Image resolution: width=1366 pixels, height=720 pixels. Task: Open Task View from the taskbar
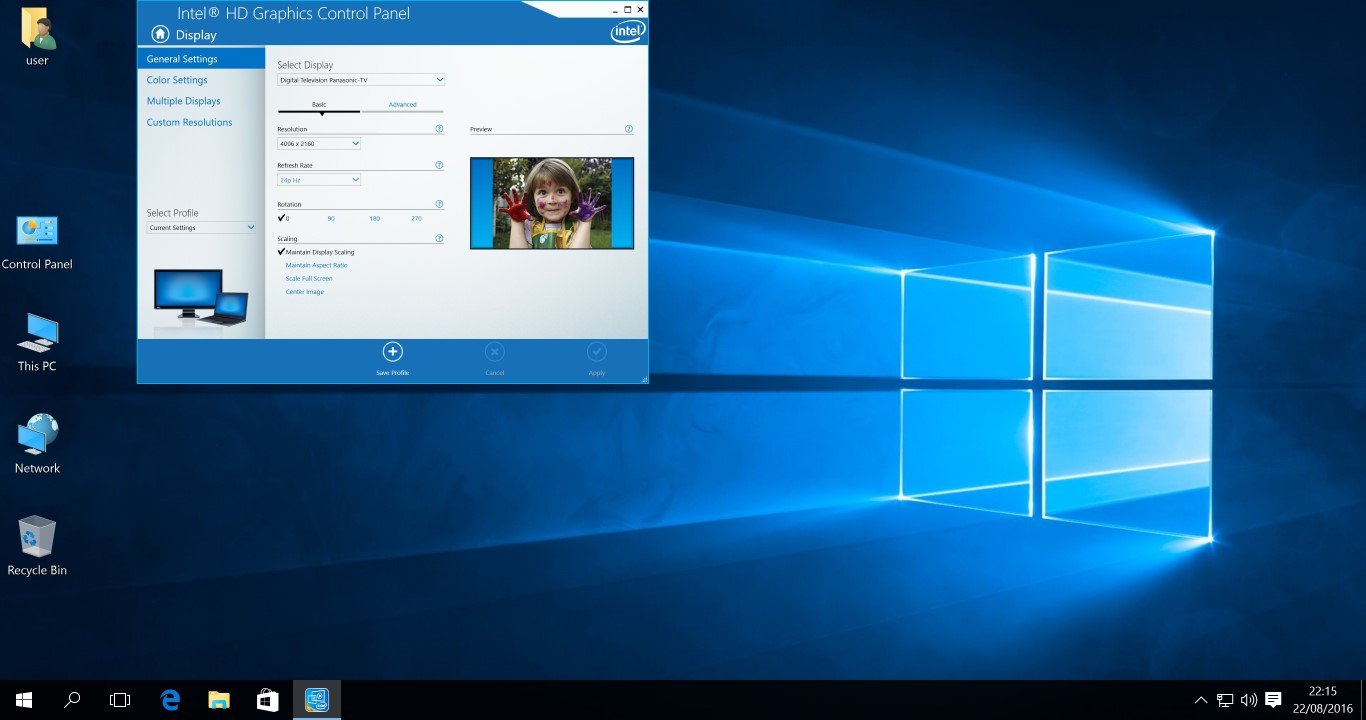[120, 700]
